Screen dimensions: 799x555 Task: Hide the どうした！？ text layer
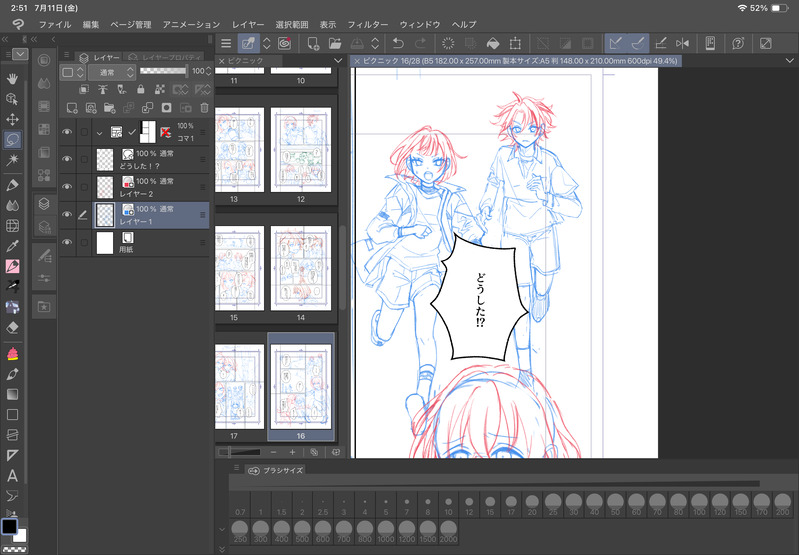coord(67,159)
